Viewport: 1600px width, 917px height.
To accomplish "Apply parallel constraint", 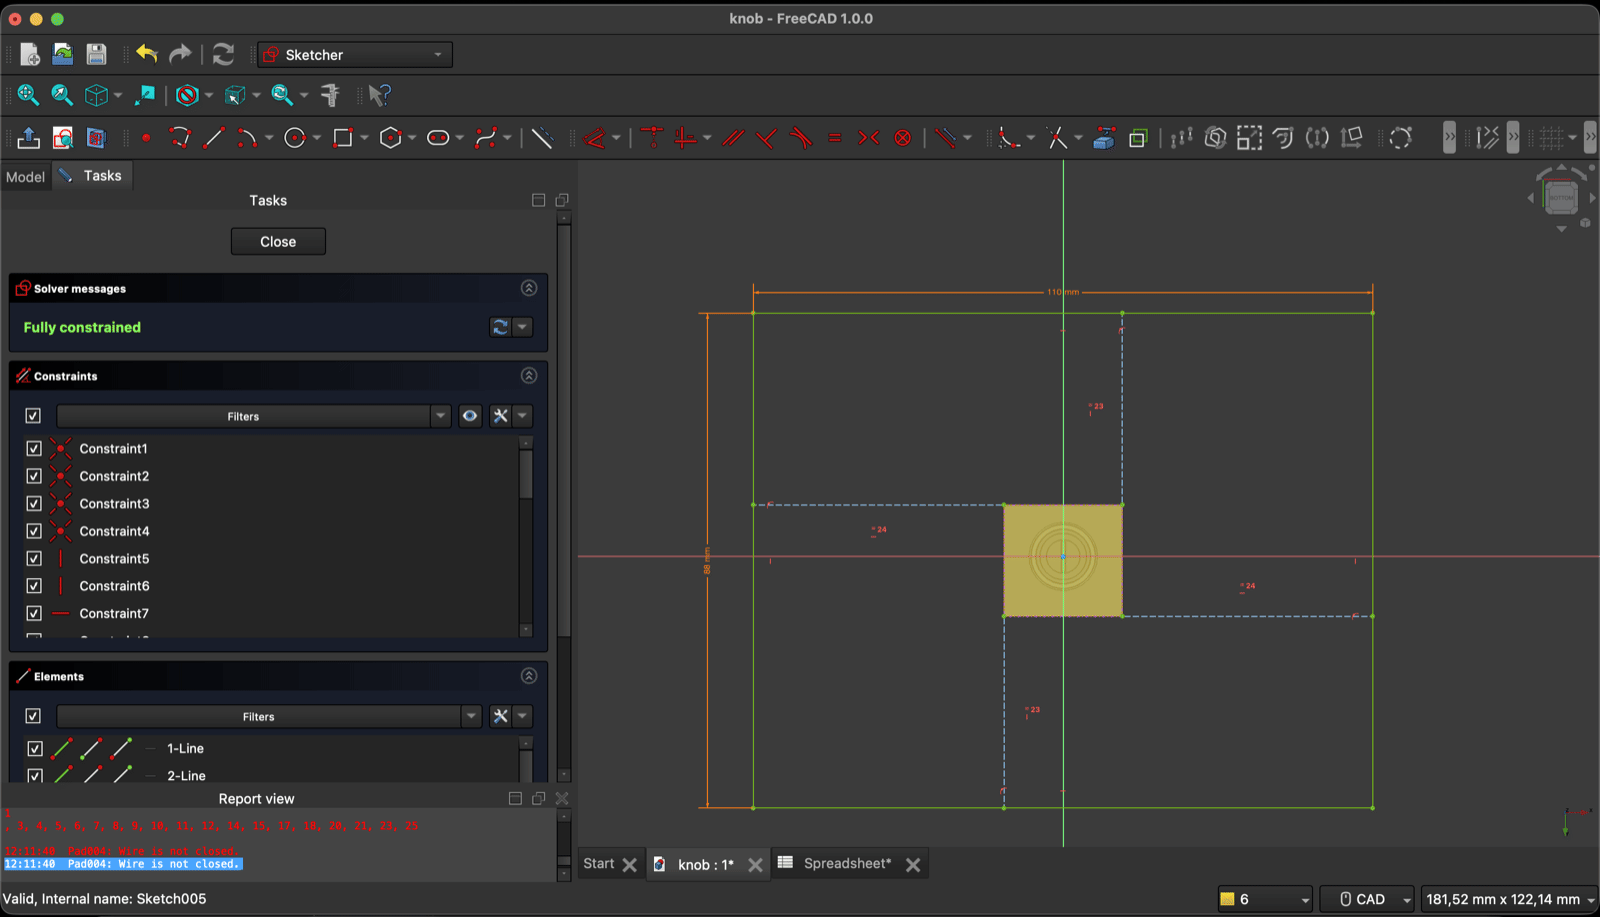I will point(733,138).
